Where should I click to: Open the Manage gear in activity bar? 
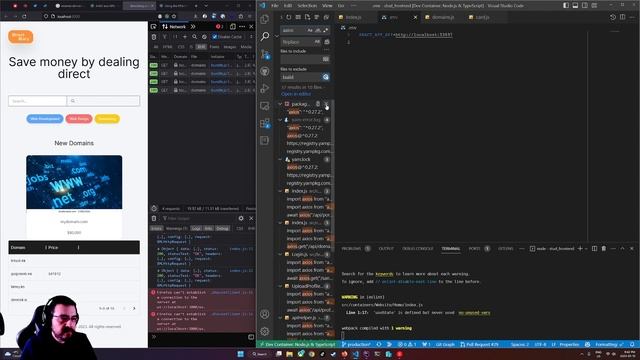pos(264,331)
